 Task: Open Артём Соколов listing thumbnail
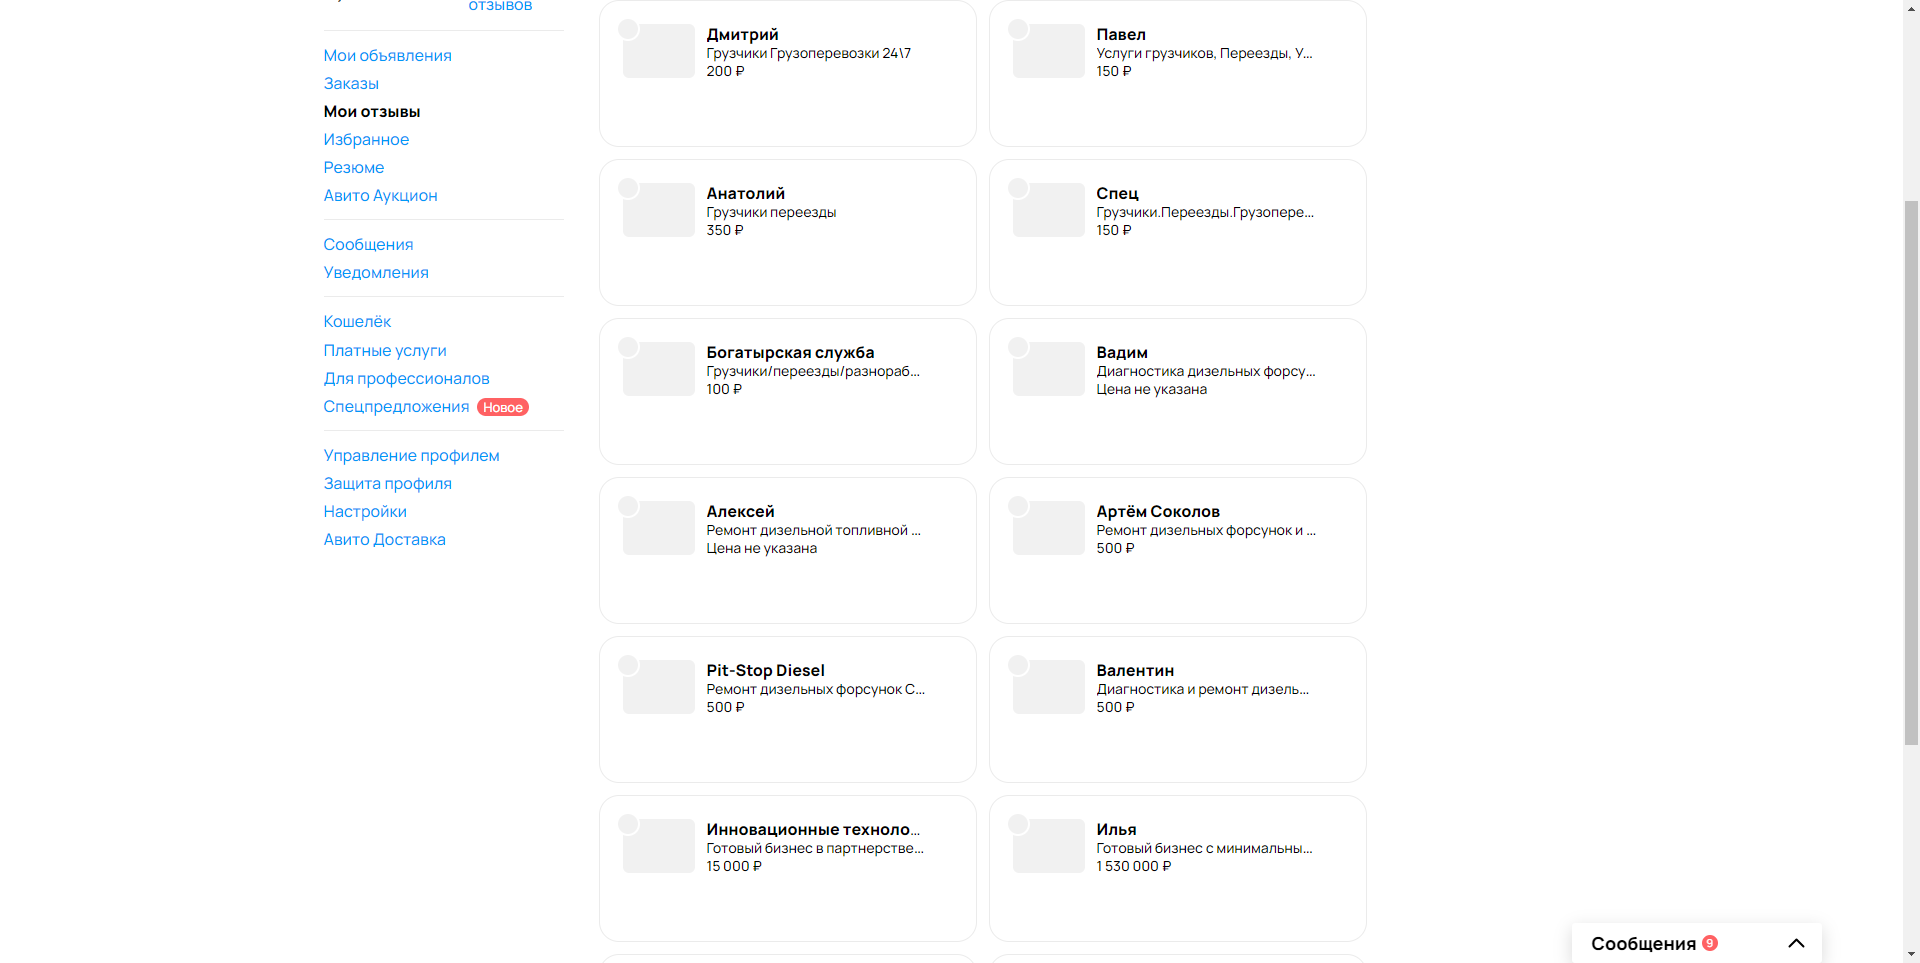(1049, 528)
